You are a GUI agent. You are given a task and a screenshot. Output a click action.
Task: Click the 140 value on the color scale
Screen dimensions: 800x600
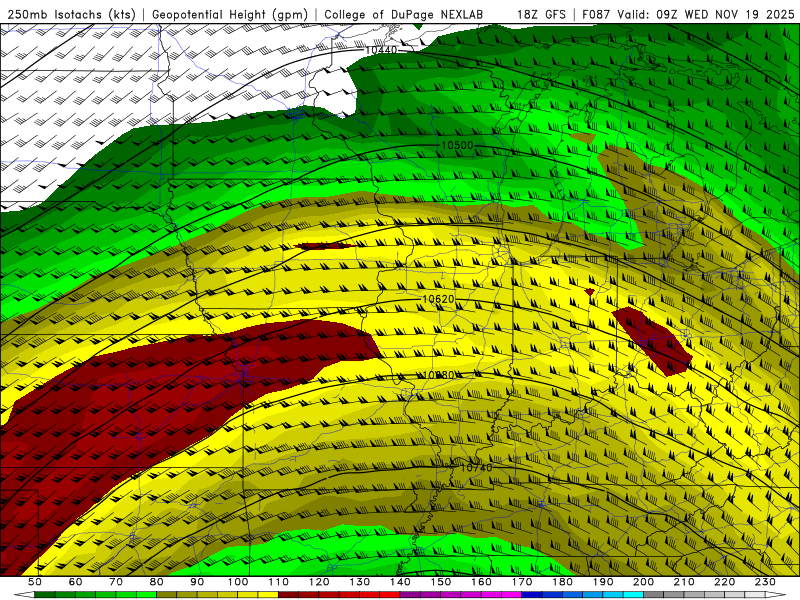[x=400, y=582]
